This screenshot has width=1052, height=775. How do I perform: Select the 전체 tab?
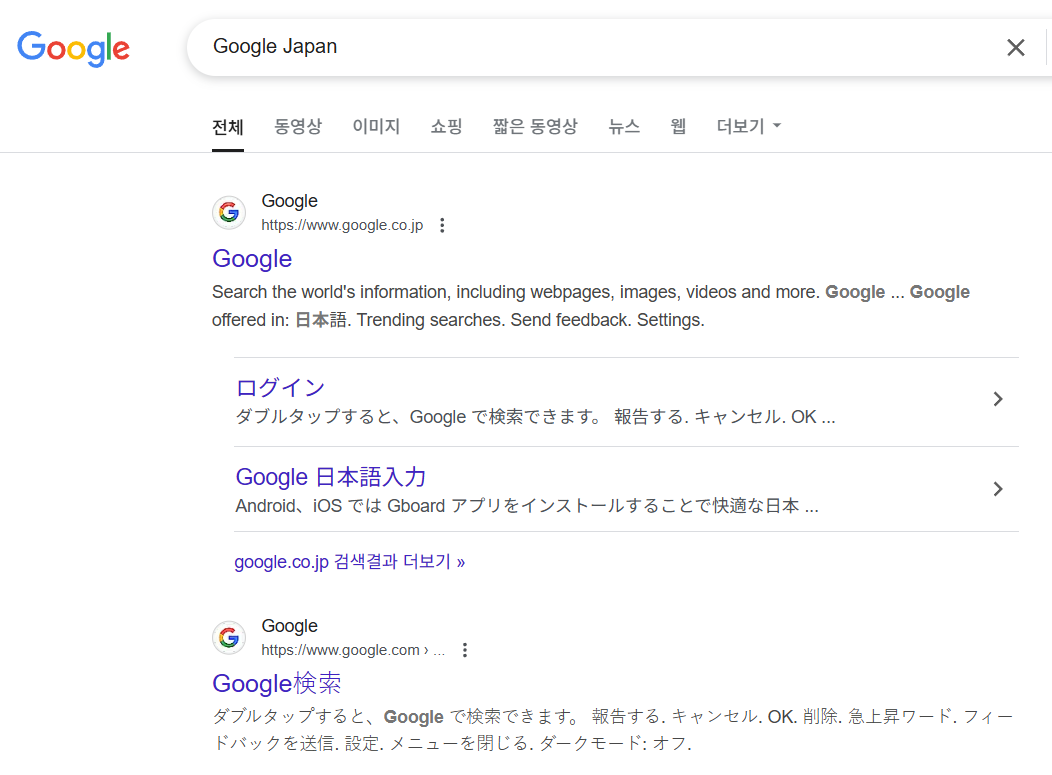[227, 127]
